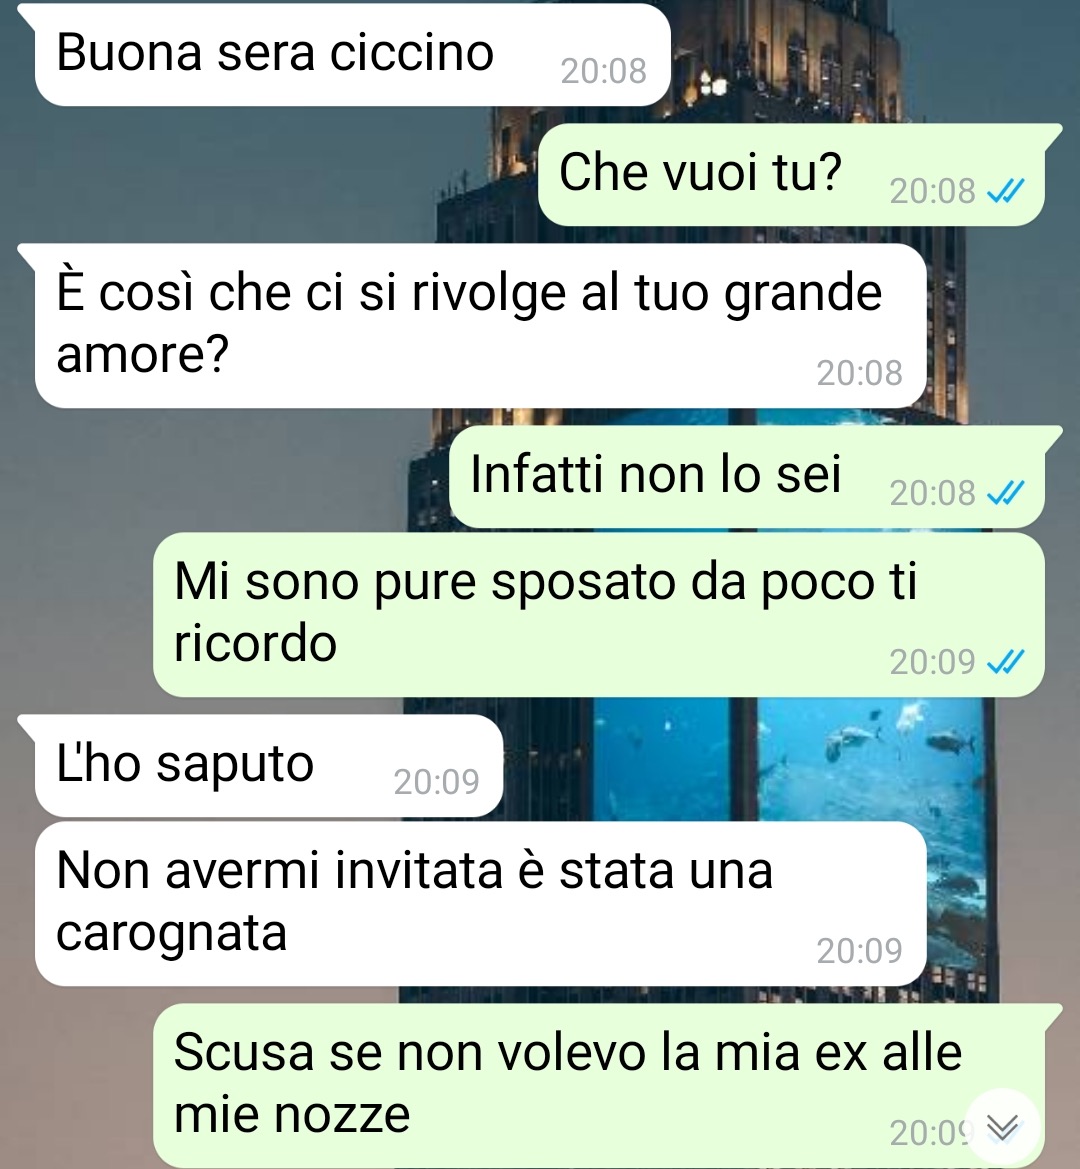Click the 20:08 timestamp under 'amore?'

click(859, 373)
